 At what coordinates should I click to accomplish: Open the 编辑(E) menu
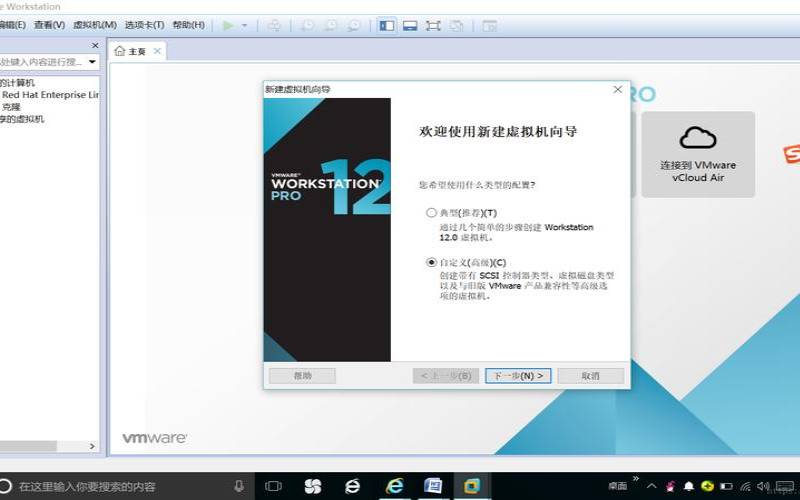(13, 25)
